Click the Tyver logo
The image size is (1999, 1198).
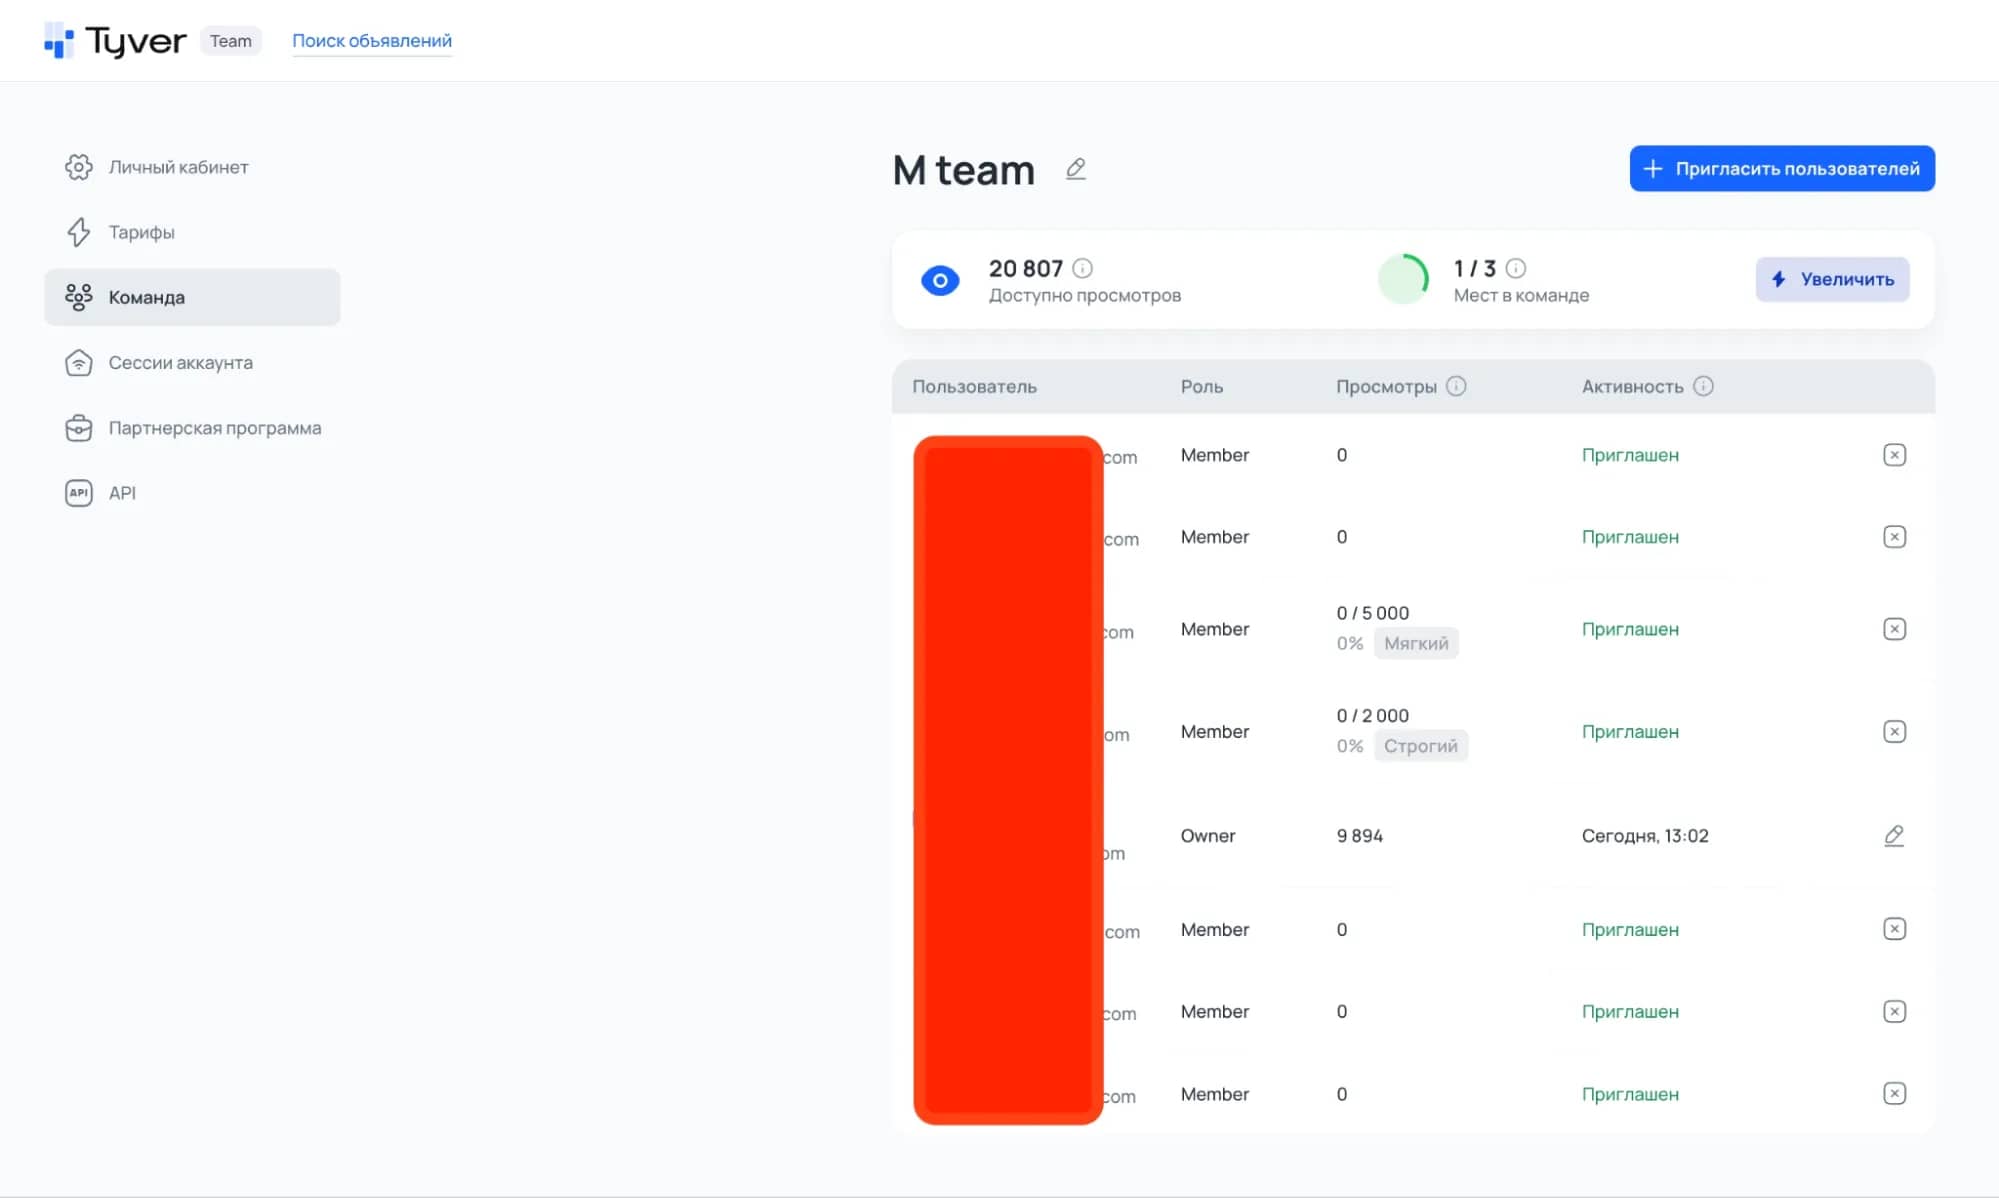point(115,40)
